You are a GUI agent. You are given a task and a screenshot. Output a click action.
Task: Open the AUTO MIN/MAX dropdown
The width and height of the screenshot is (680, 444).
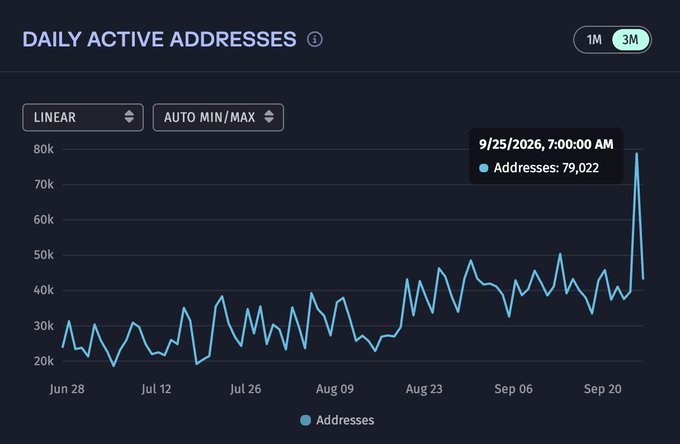point(218,117)
